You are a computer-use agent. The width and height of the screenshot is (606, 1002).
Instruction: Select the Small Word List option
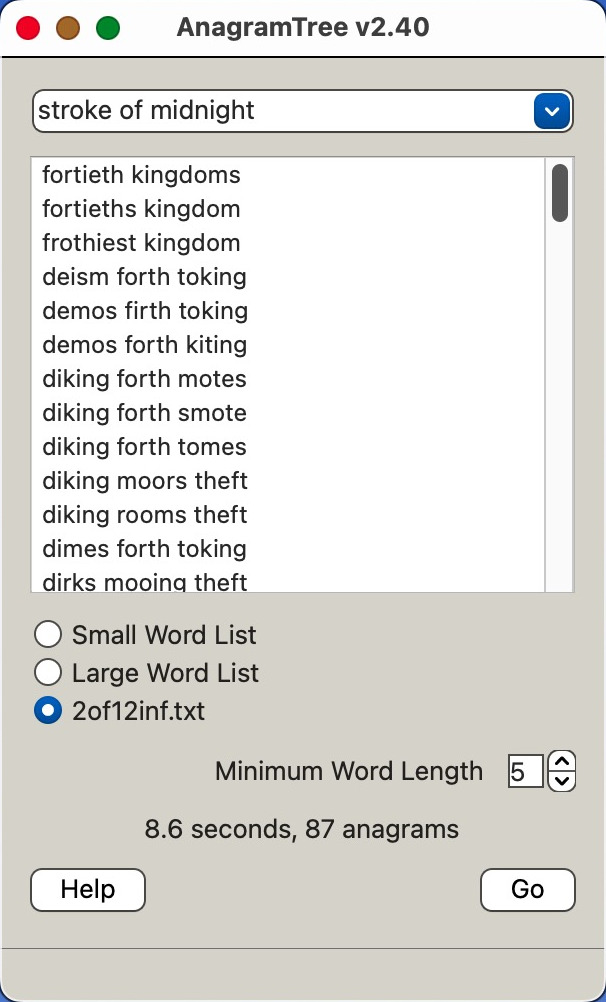47,635
